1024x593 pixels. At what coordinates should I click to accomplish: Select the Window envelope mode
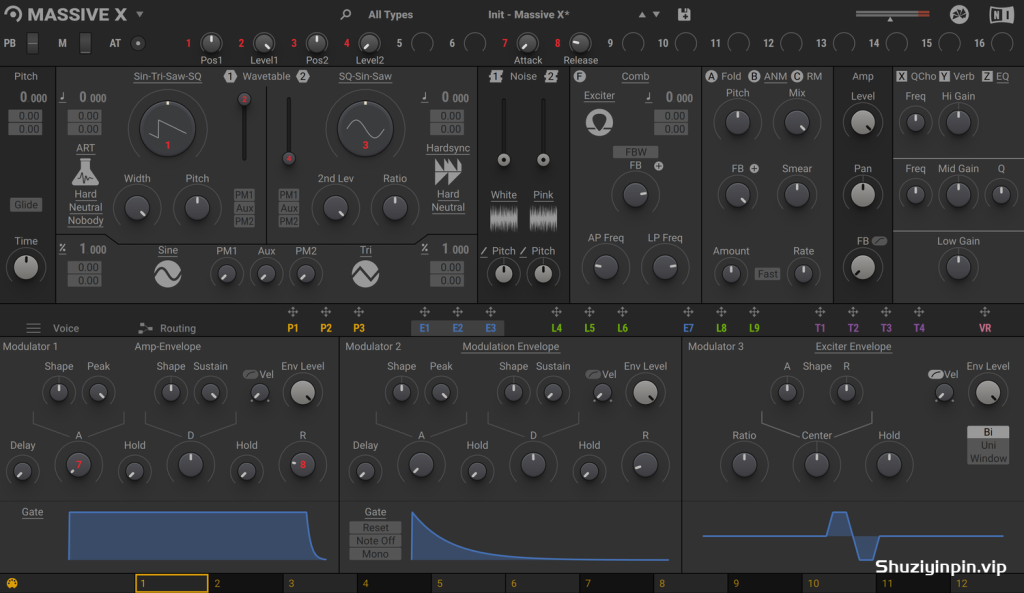(988, 458)
